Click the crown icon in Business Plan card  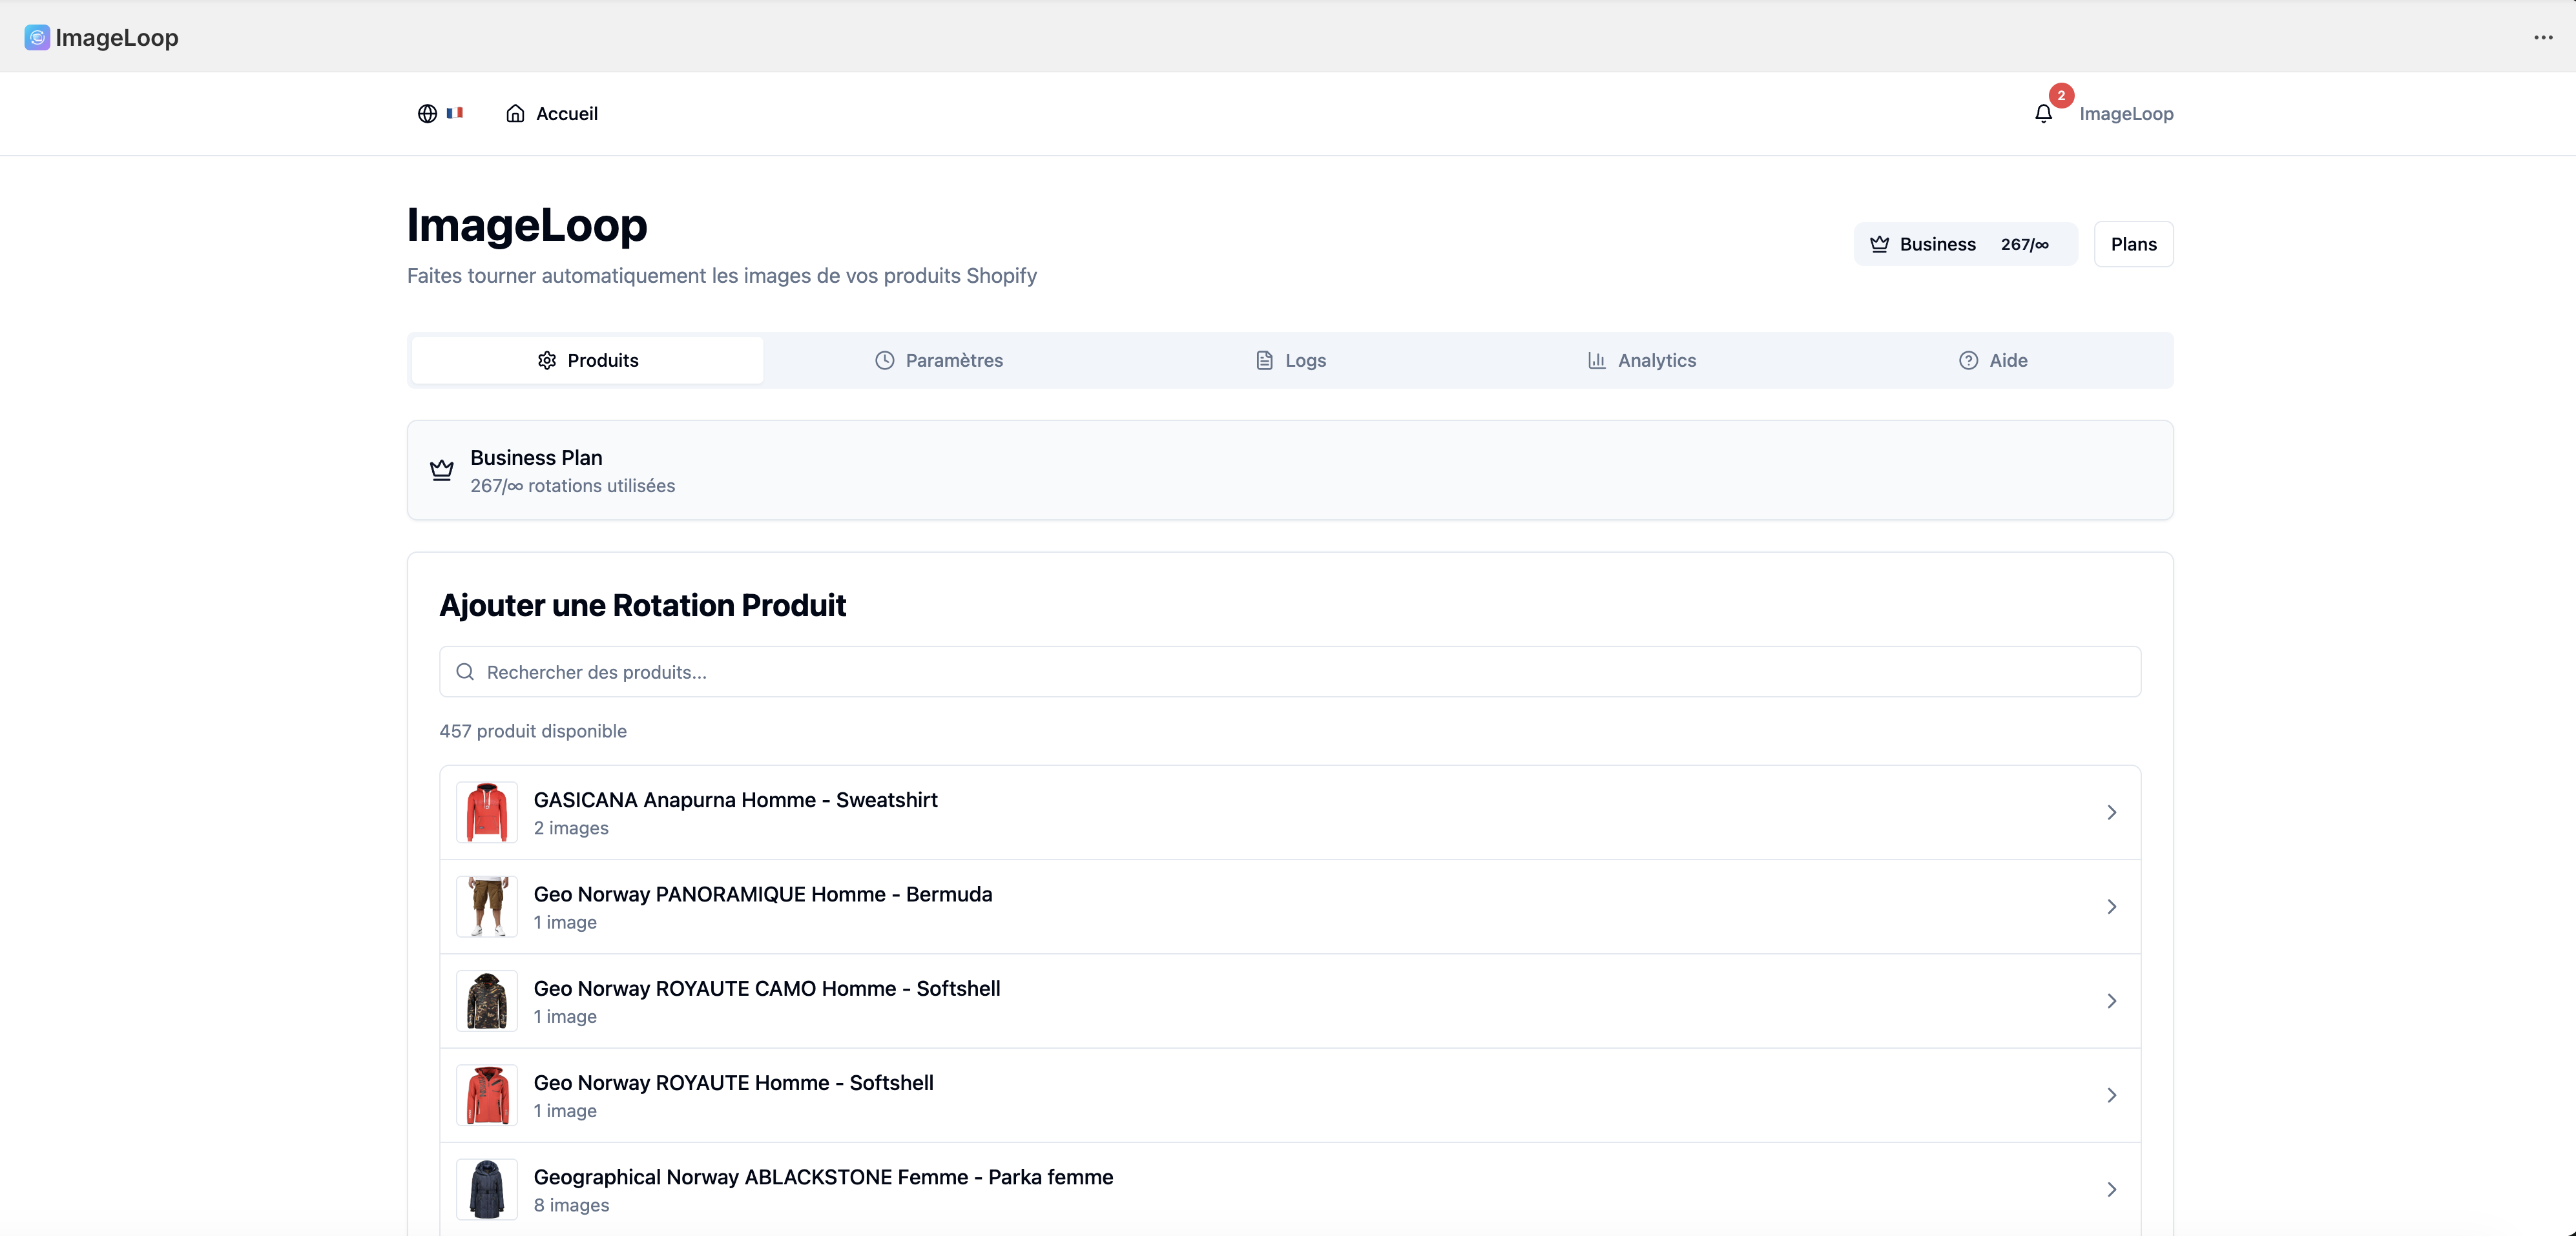pyautogui.click(x=442, y=470)
